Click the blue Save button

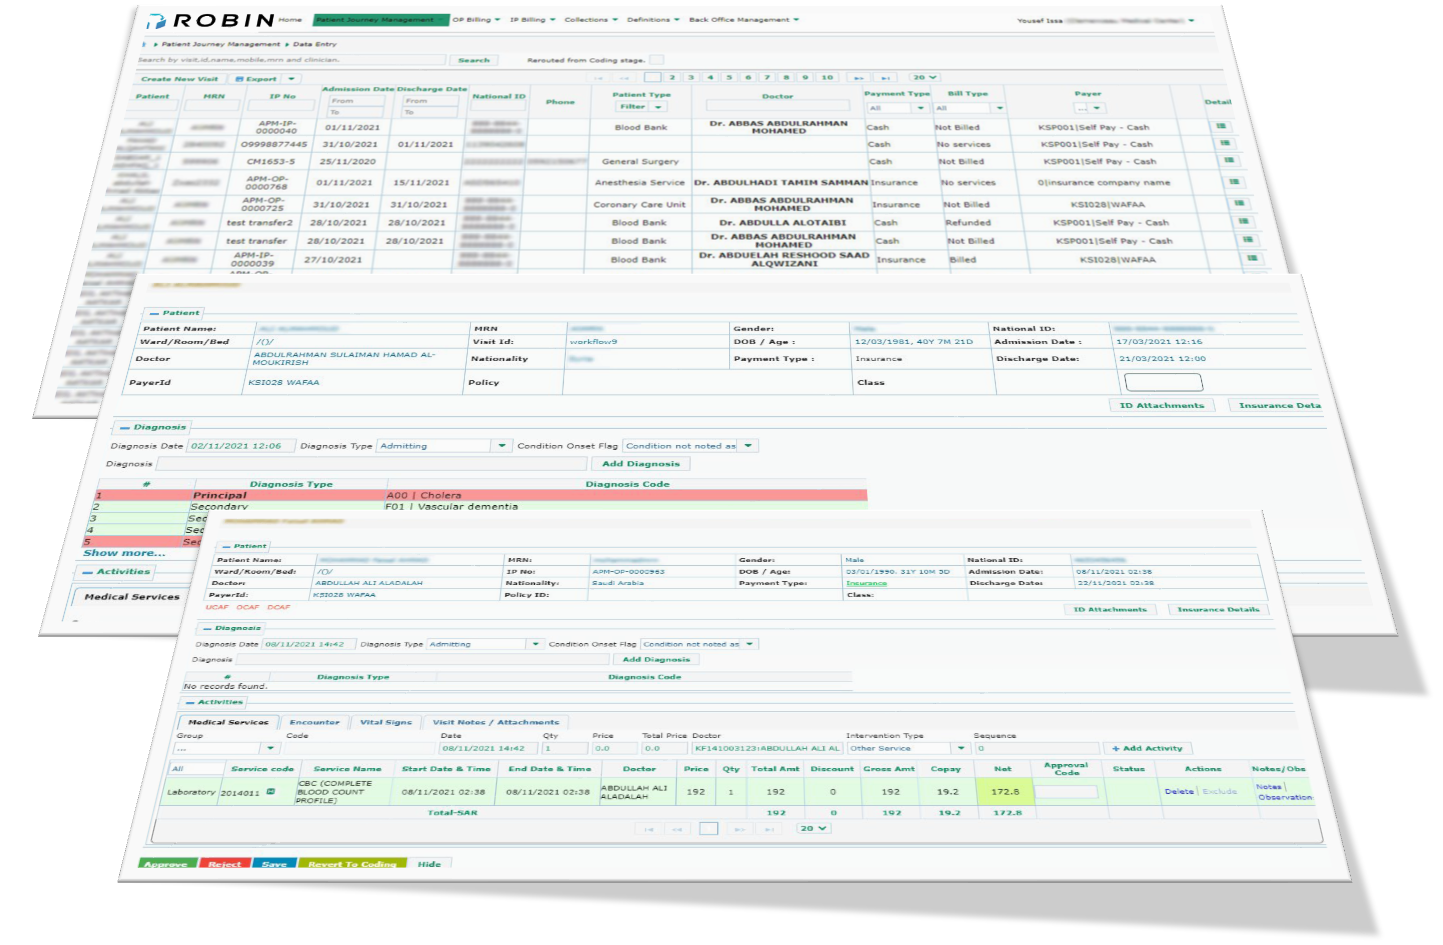[274, 864]
